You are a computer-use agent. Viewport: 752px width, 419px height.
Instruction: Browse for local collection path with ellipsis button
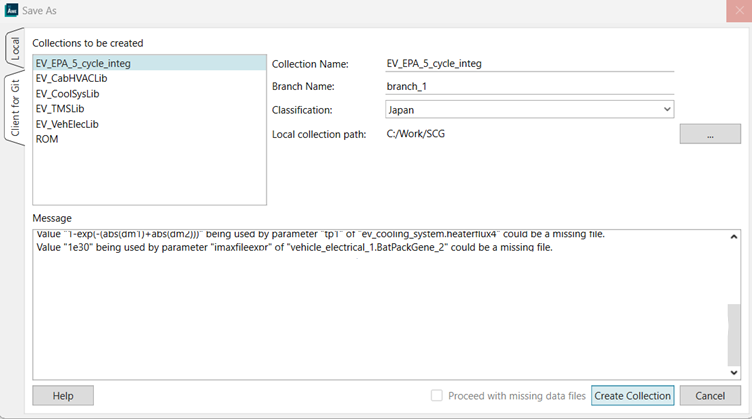tap(710, 134)
